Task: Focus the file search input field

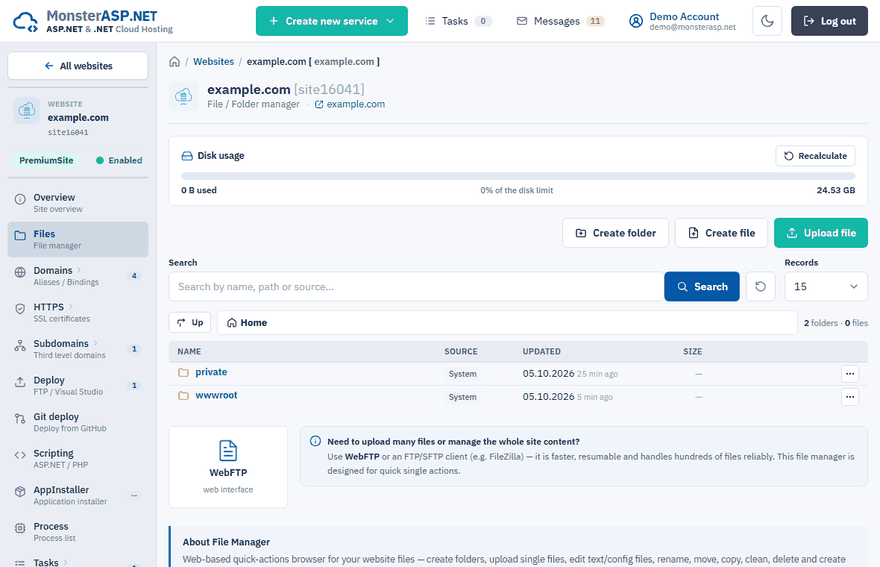Action: pos(416,287)
